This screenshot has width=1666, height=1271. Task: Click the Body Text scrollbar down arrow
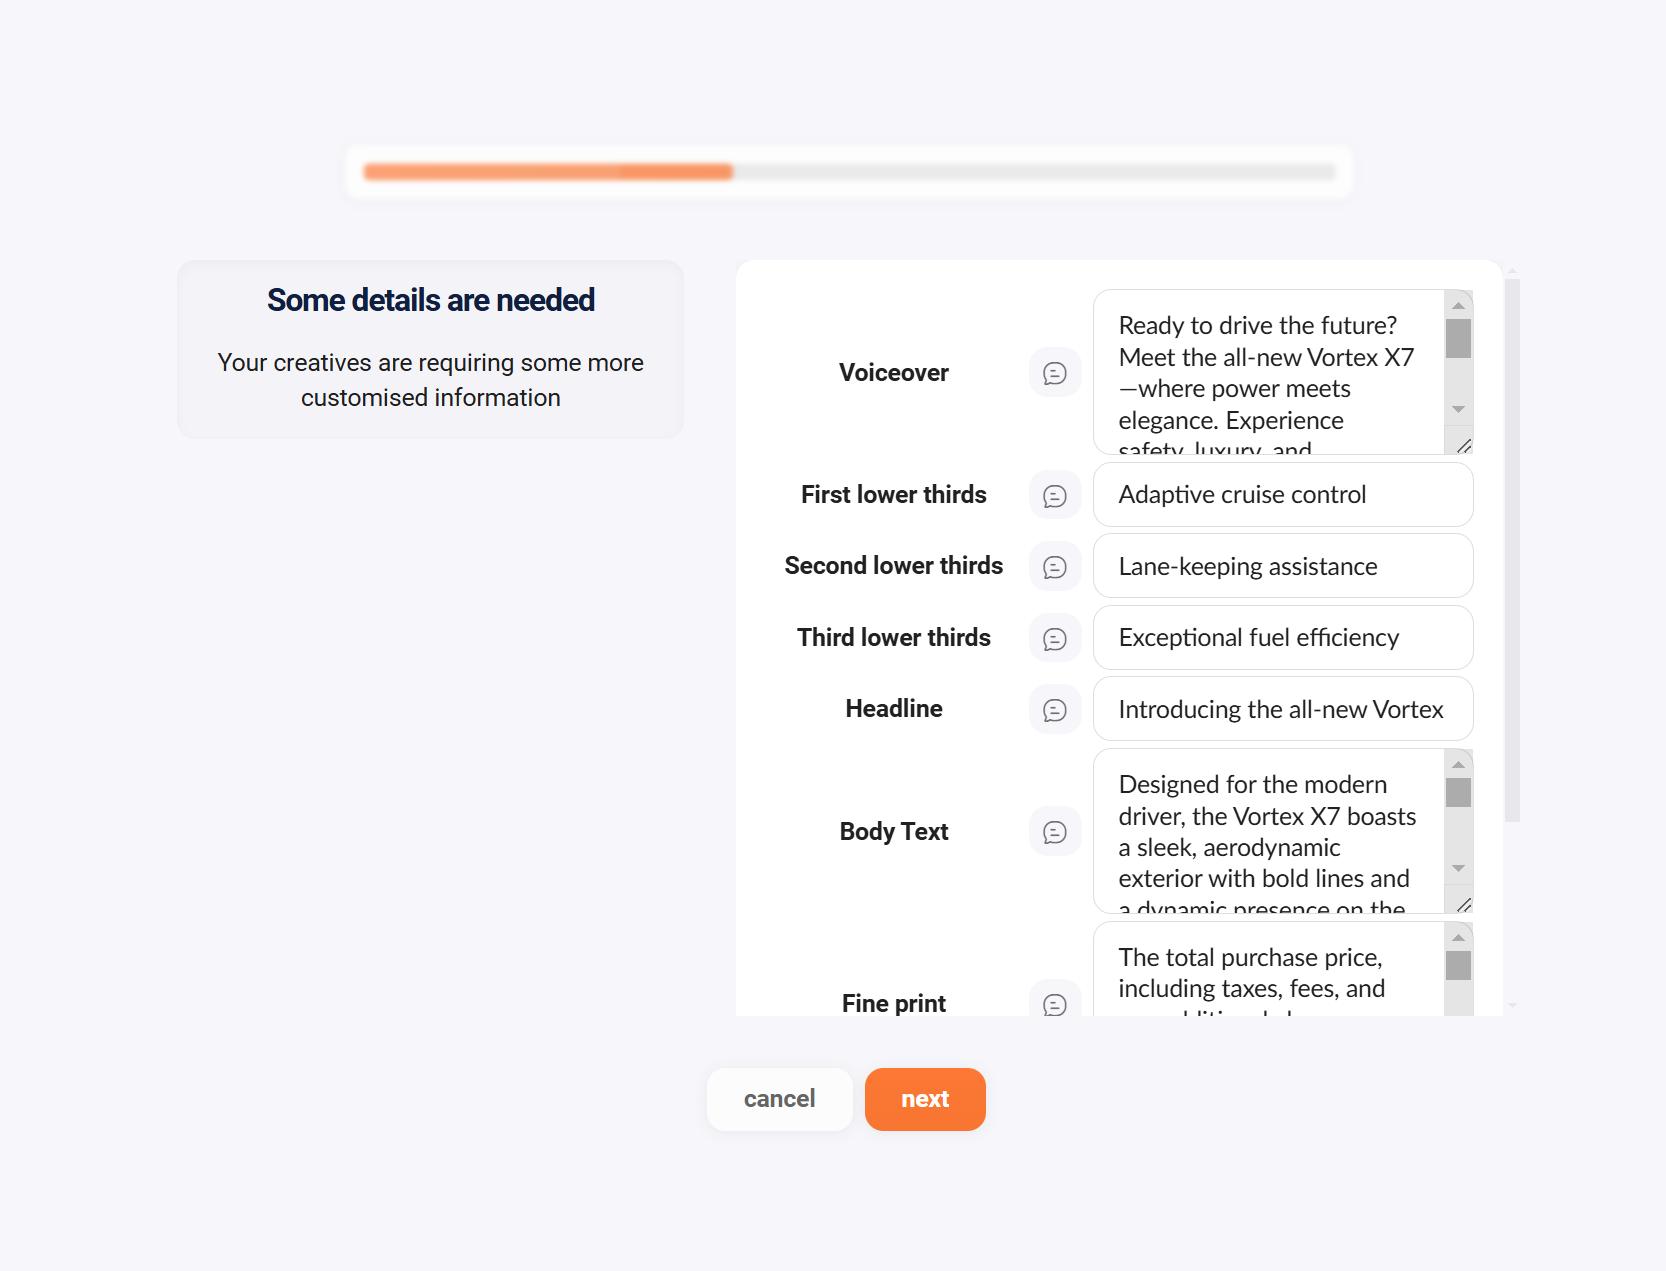click(1458, 868)
